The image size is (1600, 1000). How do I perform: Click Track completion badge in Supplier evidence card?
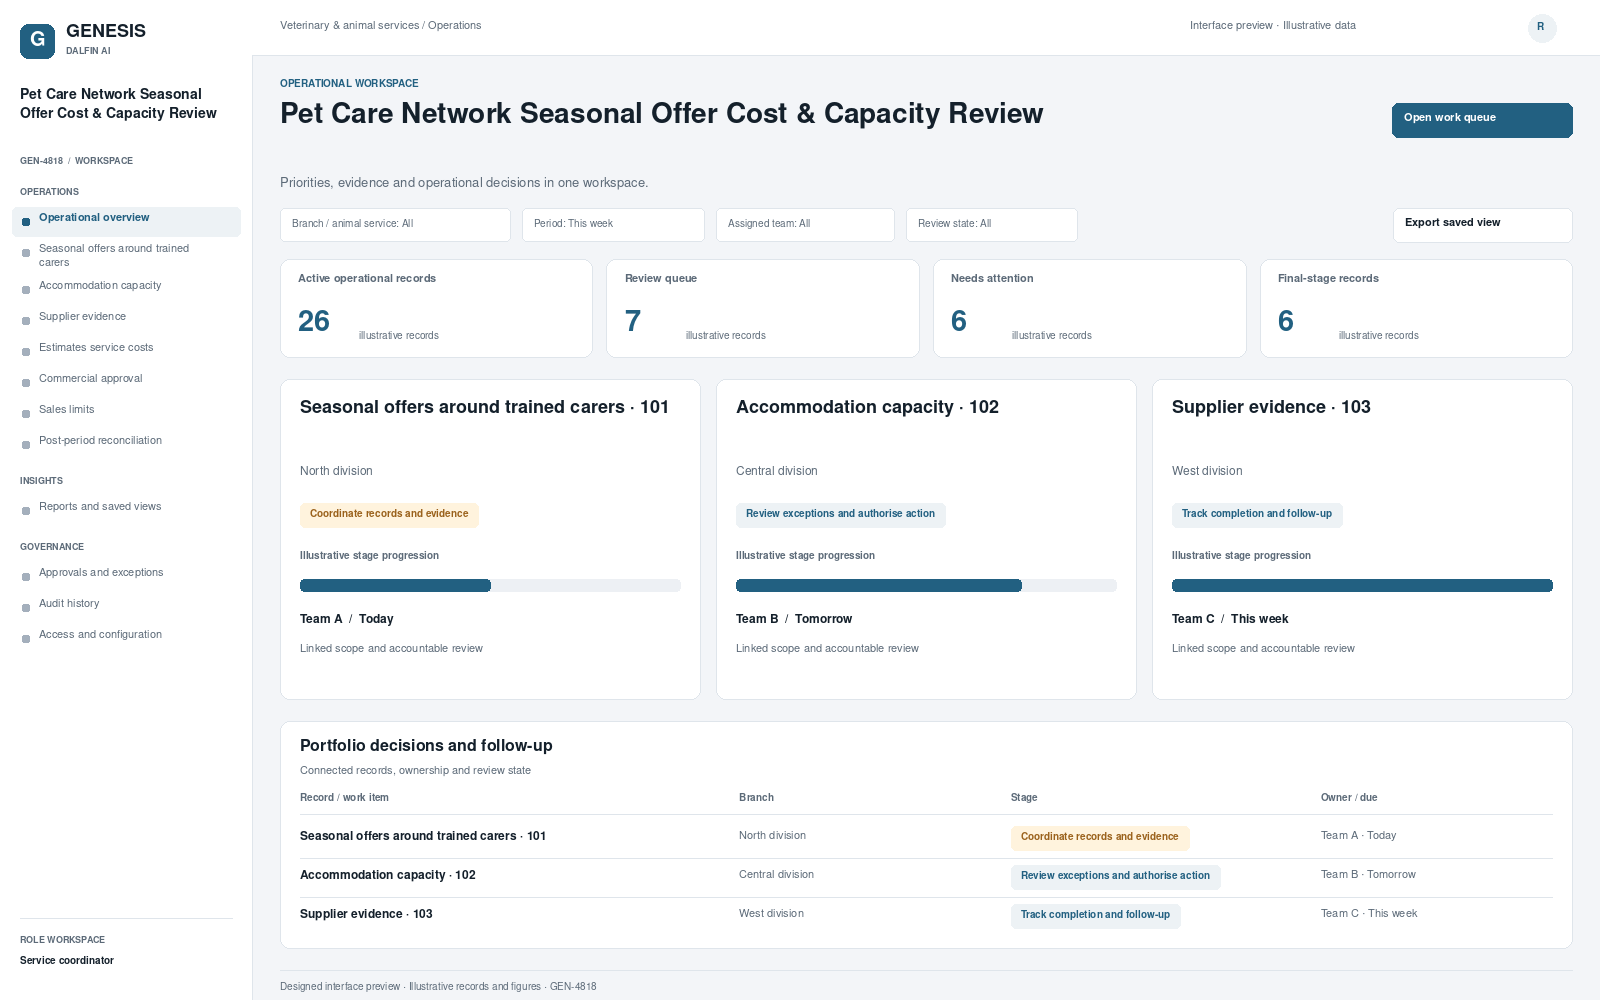pyautogui.click(x=1257, y=515)
